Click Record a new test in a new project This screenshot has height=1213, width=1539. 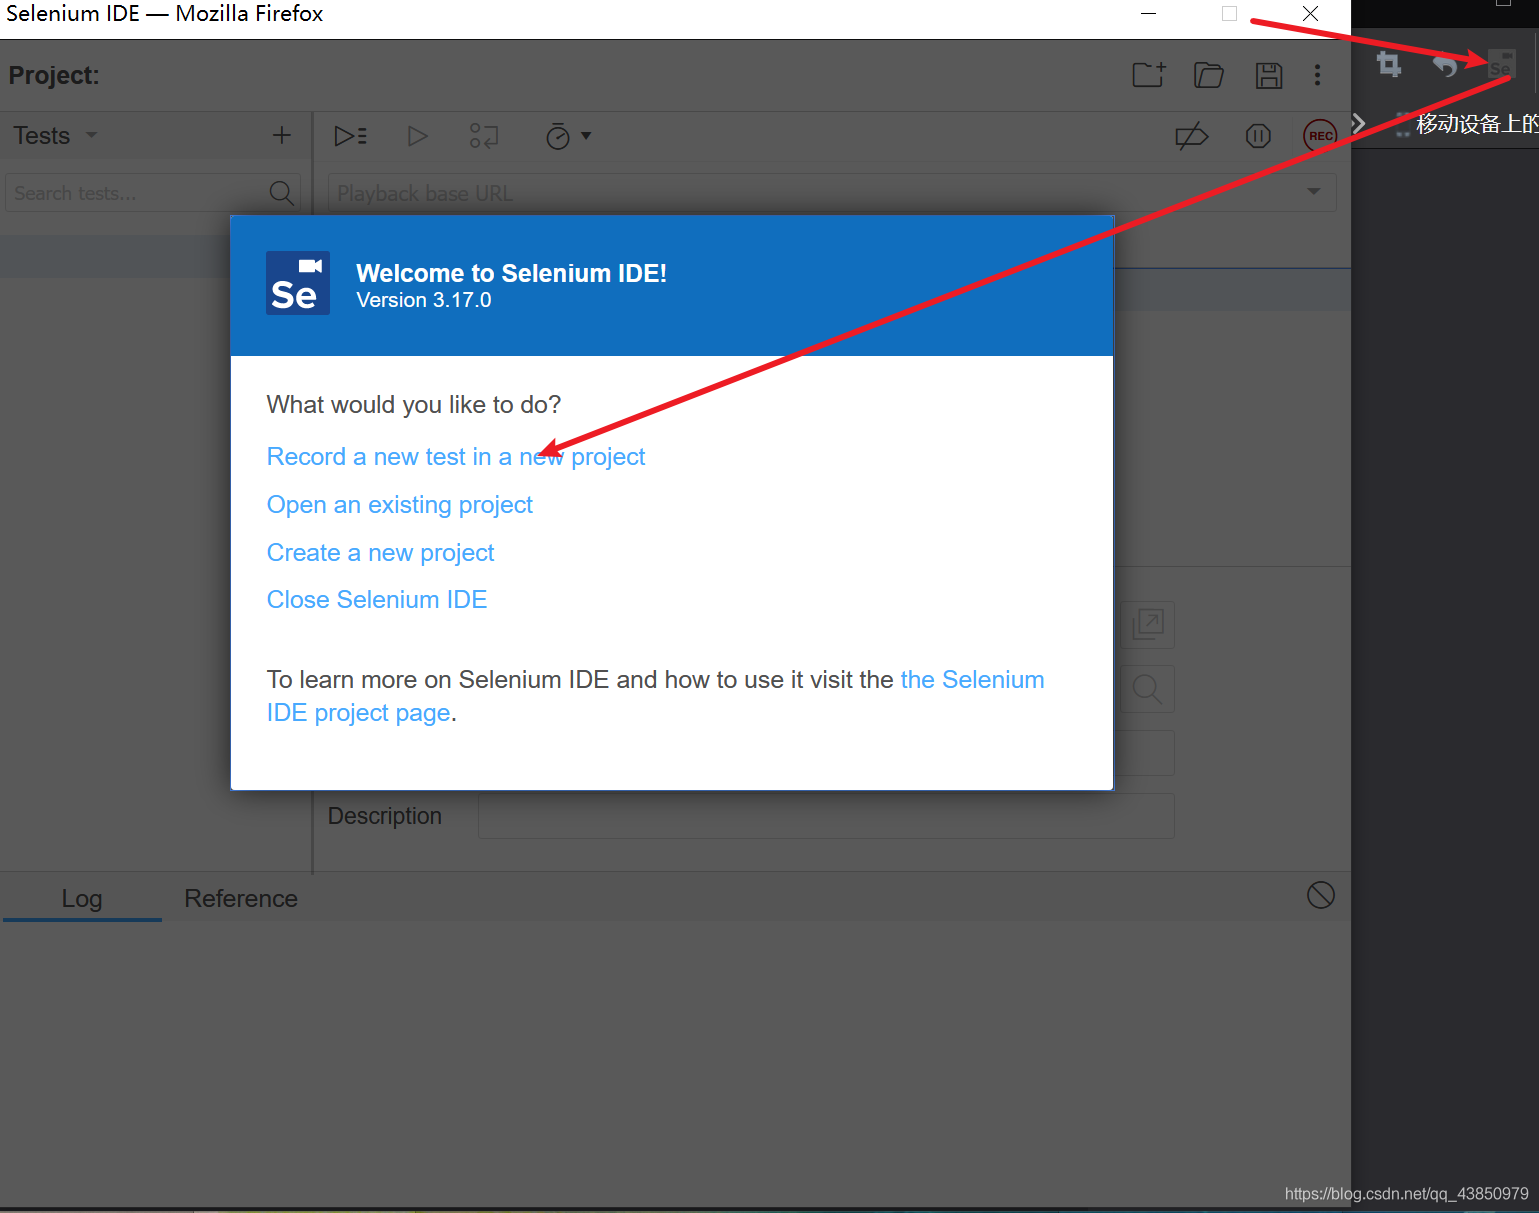click(456, 457)
